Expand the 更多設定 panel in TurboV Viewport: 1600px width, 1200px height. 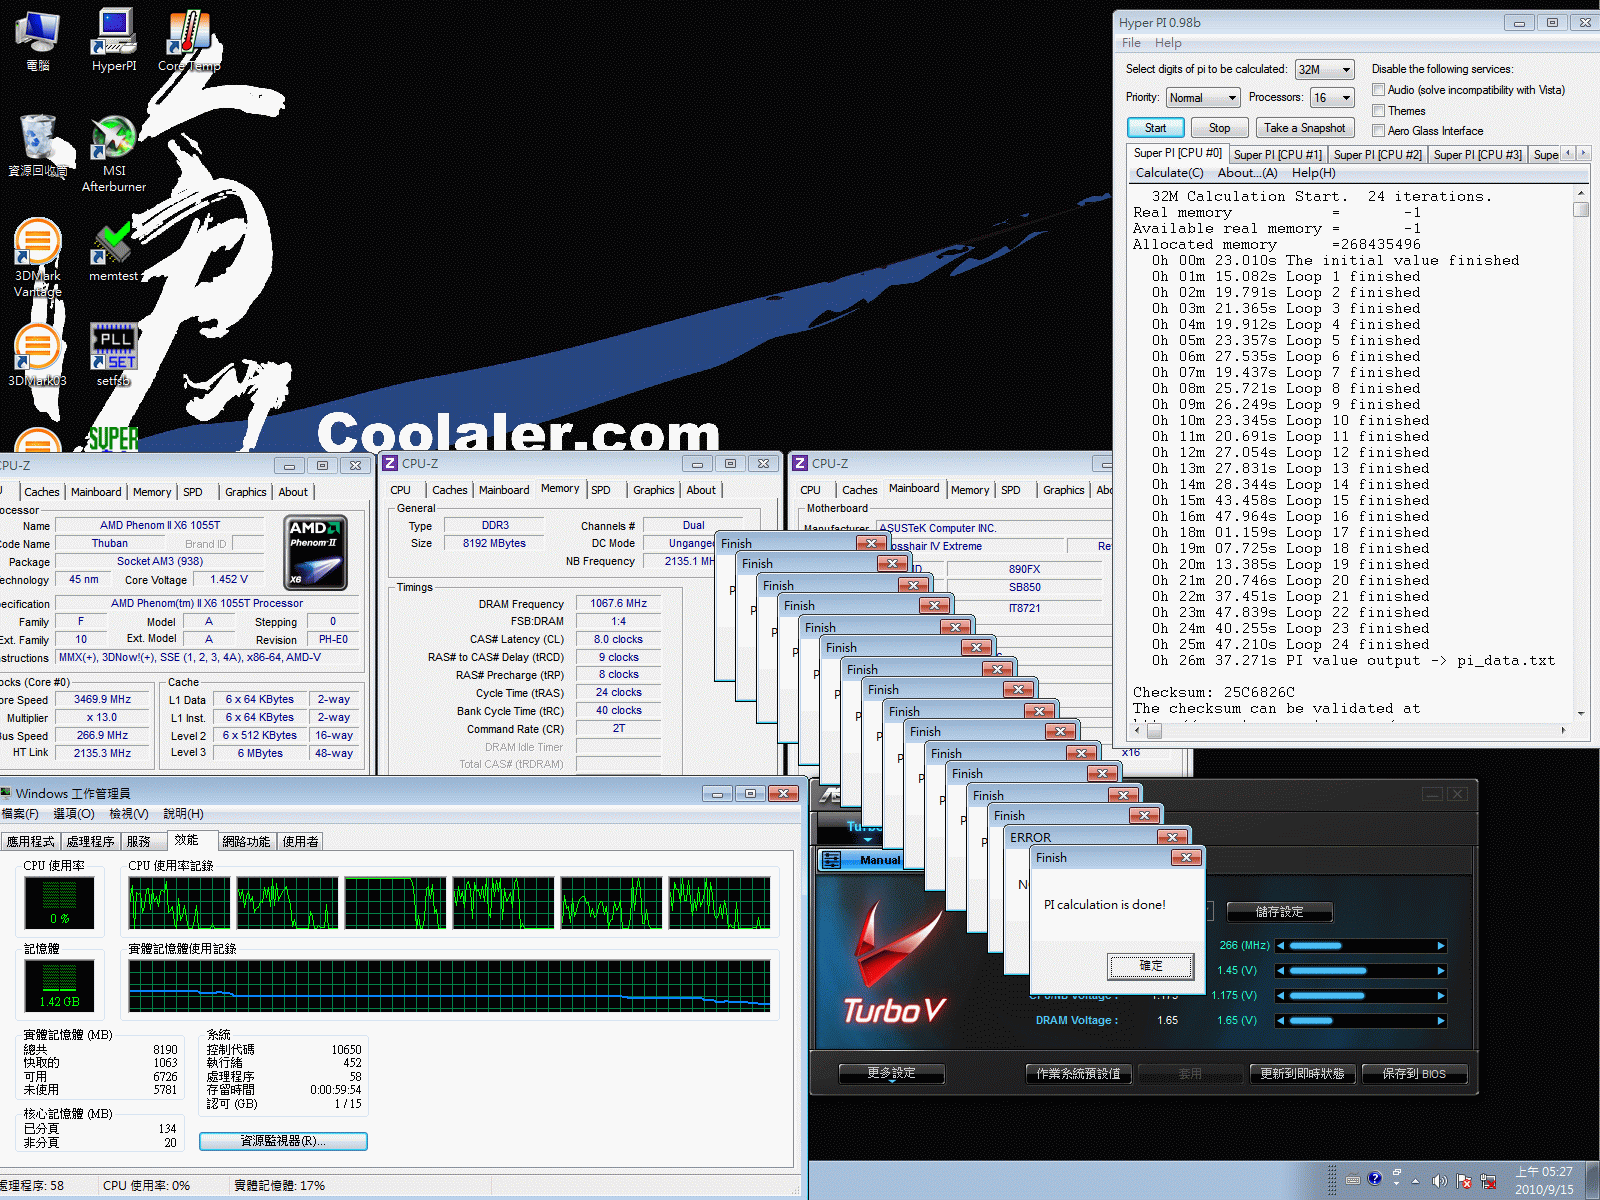[x=892, y=1073]
